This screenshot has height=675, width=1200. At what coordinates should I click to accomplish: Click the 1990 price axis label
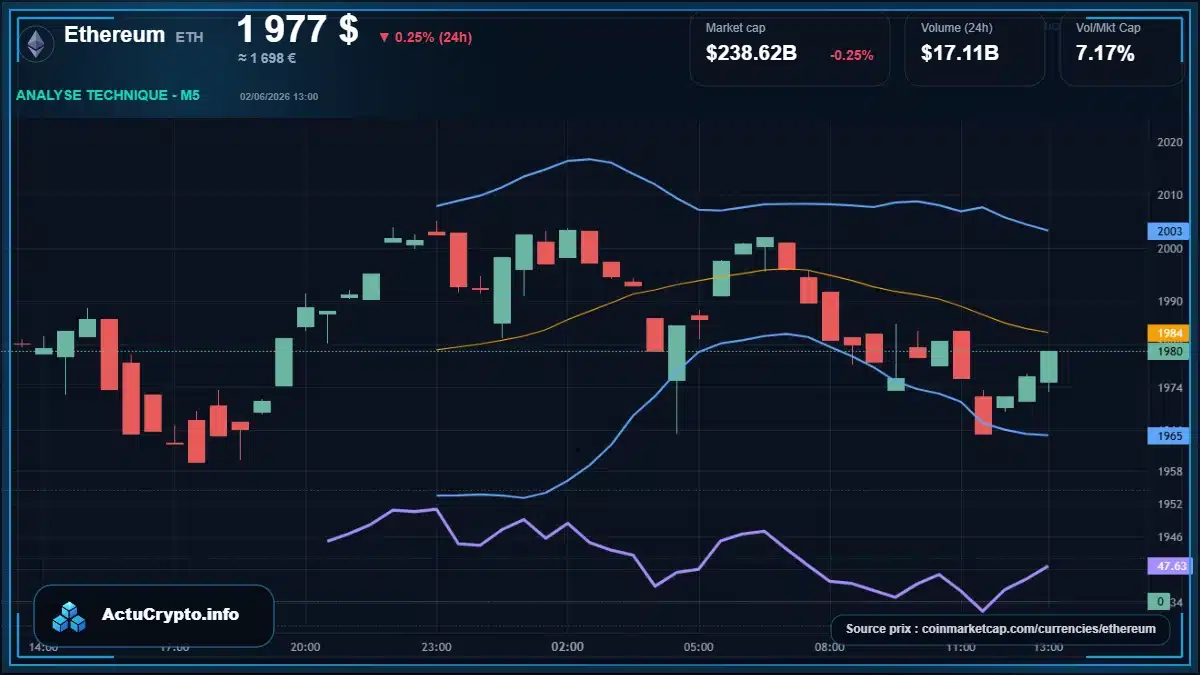click(x=1169, y=301)
